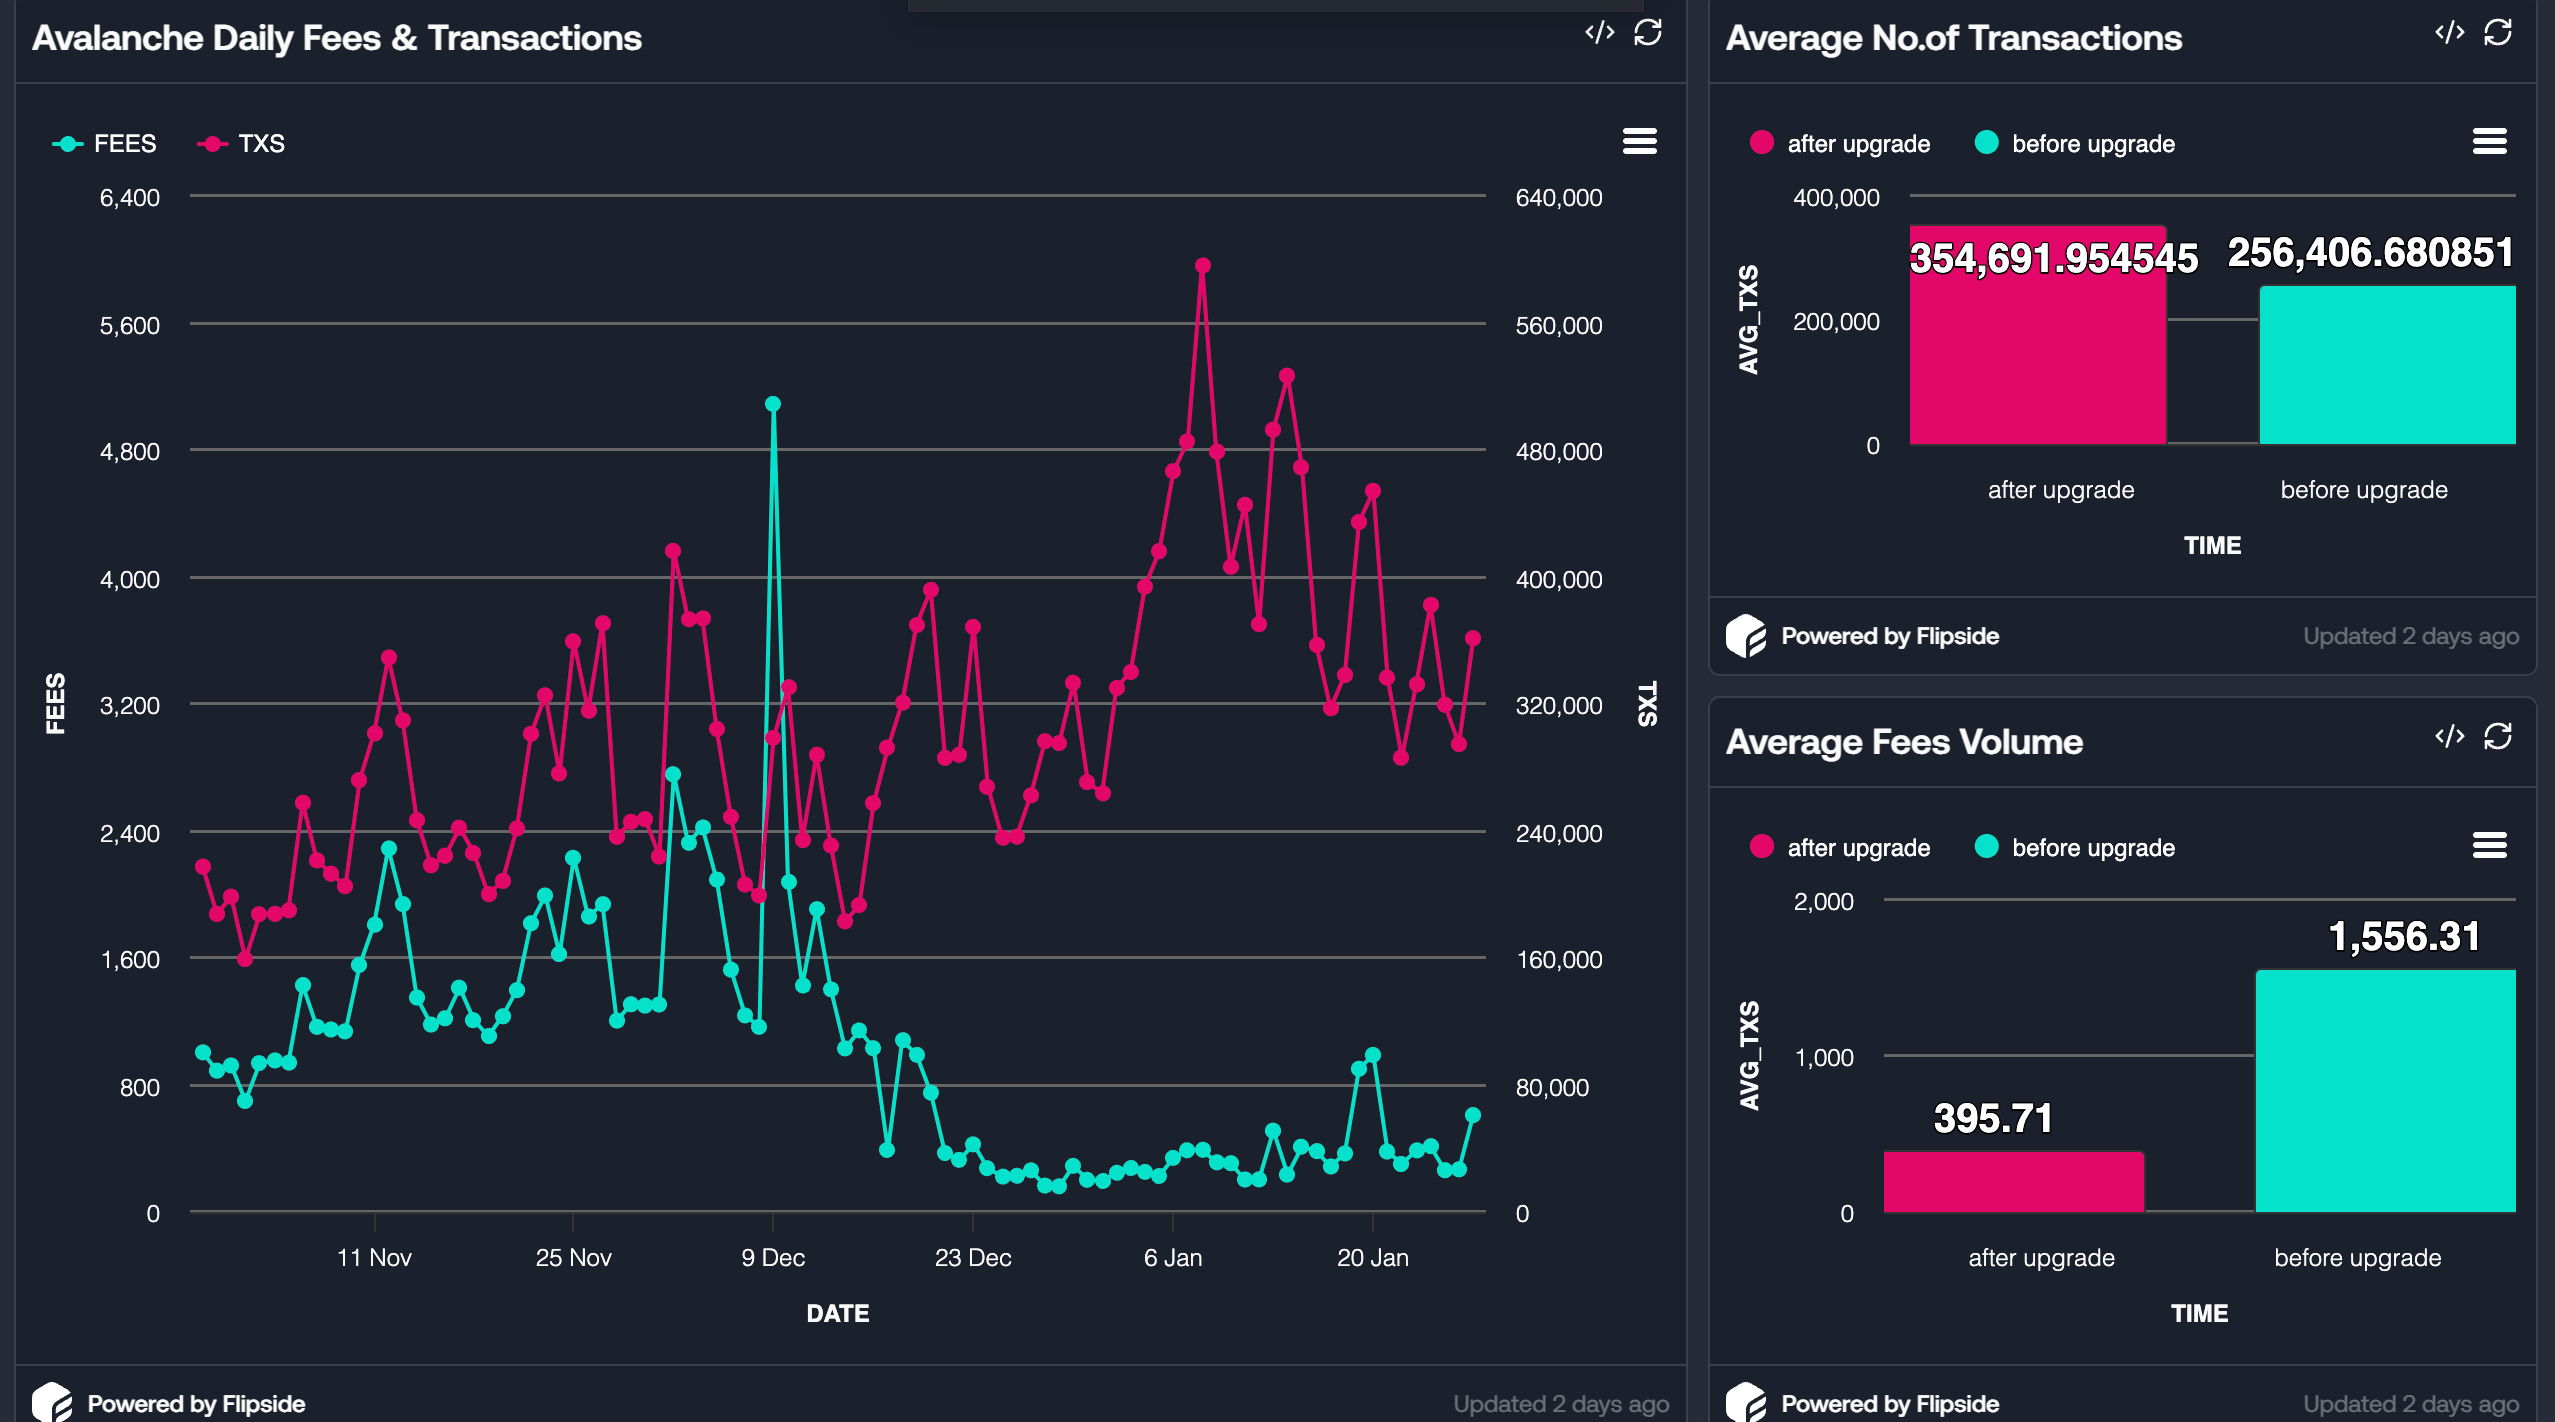Click Flipside logo under the daily fees chart
The height and width of the screenshot is (1422, 2555).
(52, 1402)
